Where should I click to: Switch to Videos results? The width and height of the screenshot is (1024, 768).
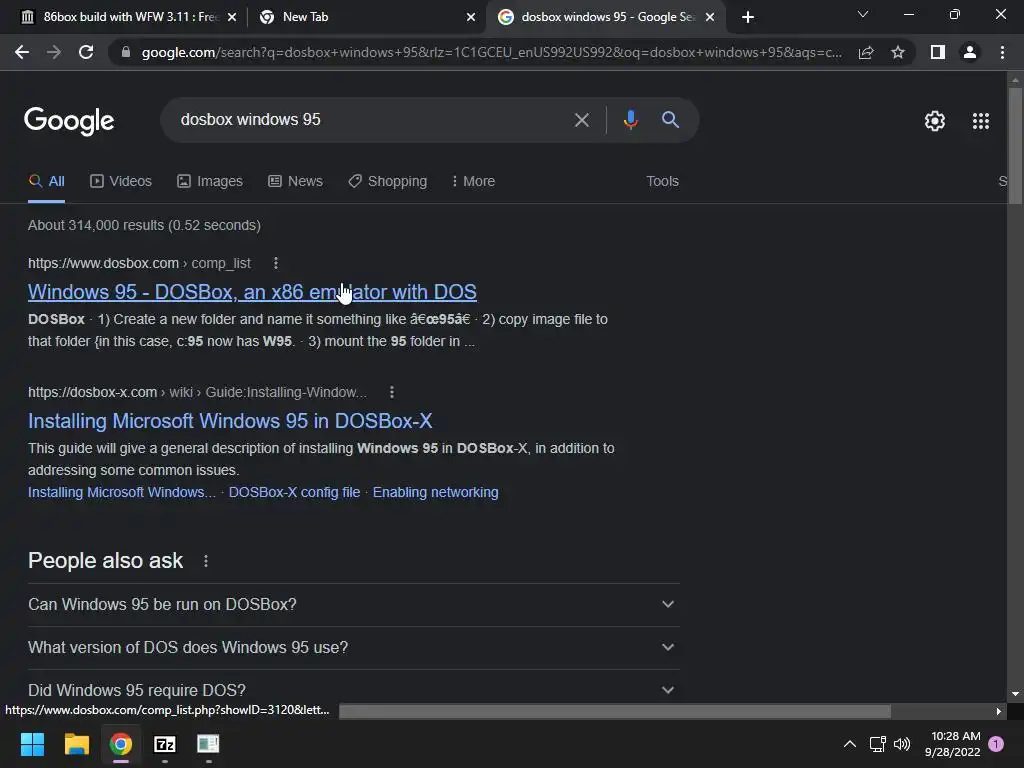click(x=121, y=182)
